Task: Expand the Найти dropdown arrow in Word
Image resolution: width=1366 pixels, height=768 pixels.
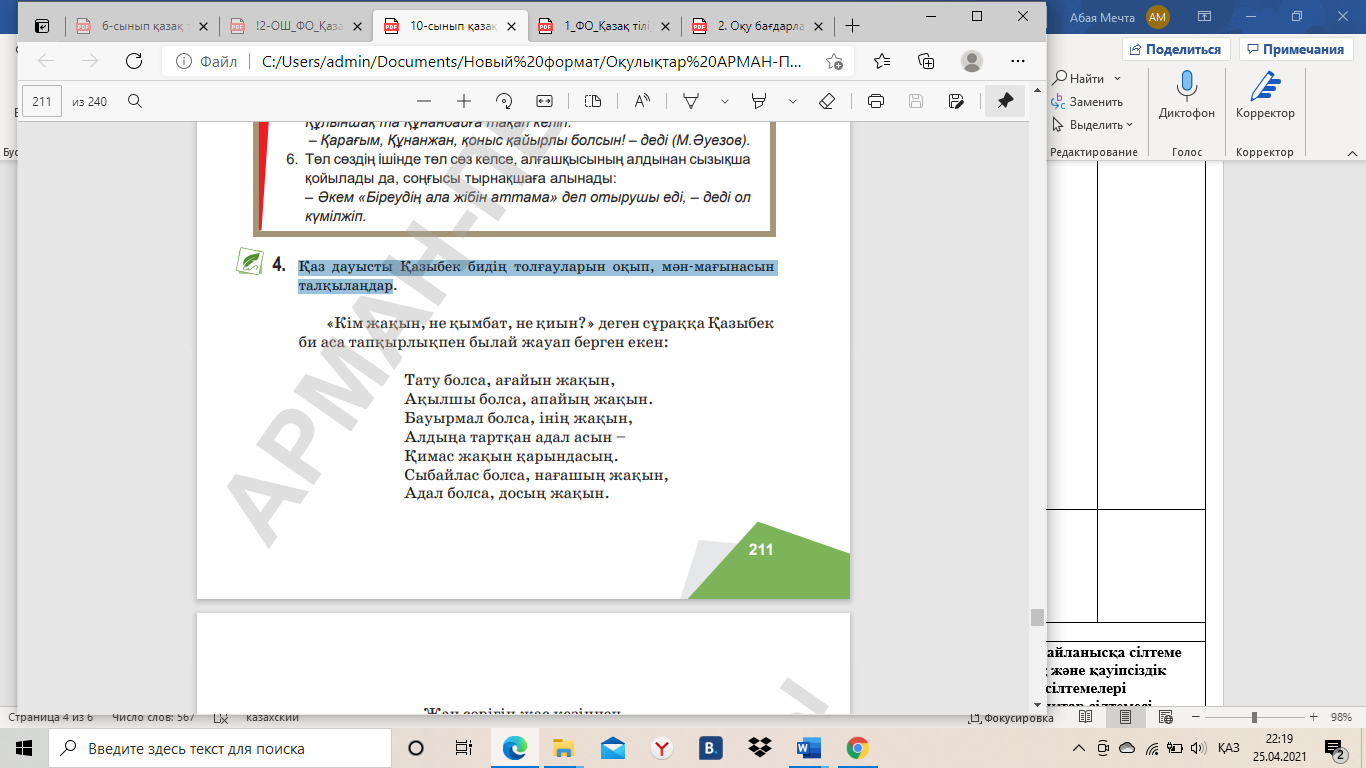Action: [1118, 79]
